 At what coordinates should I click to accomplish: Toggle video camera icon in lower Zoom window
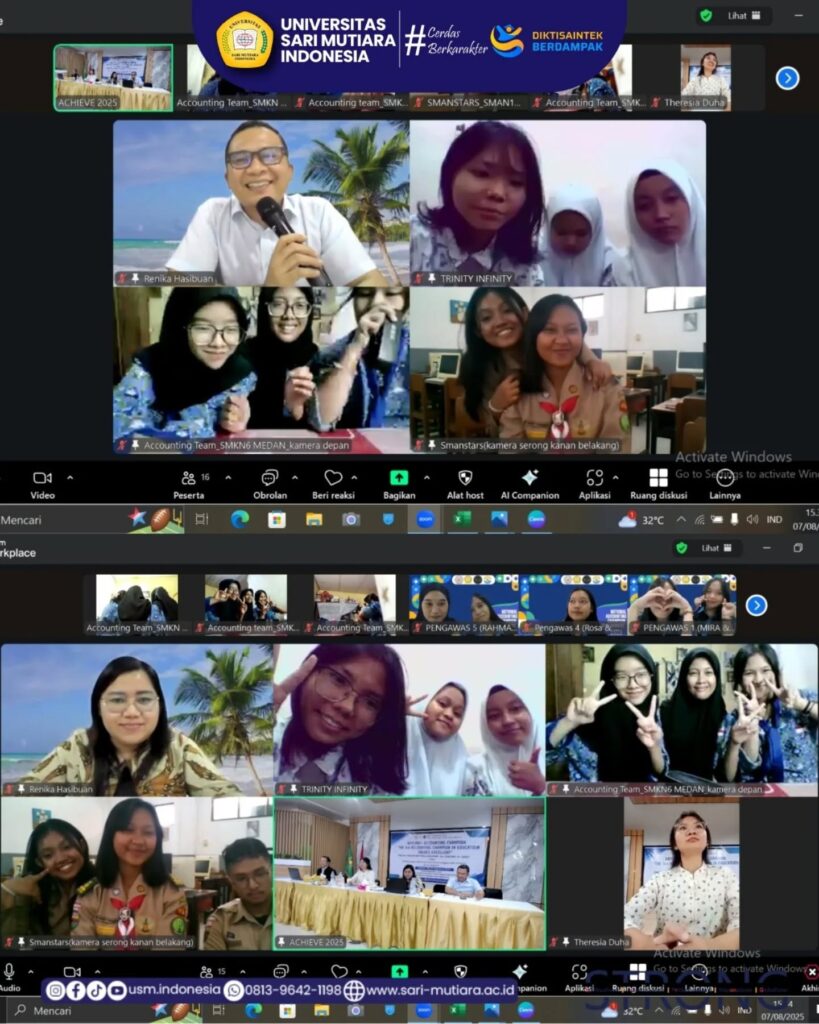click(72, 972)
